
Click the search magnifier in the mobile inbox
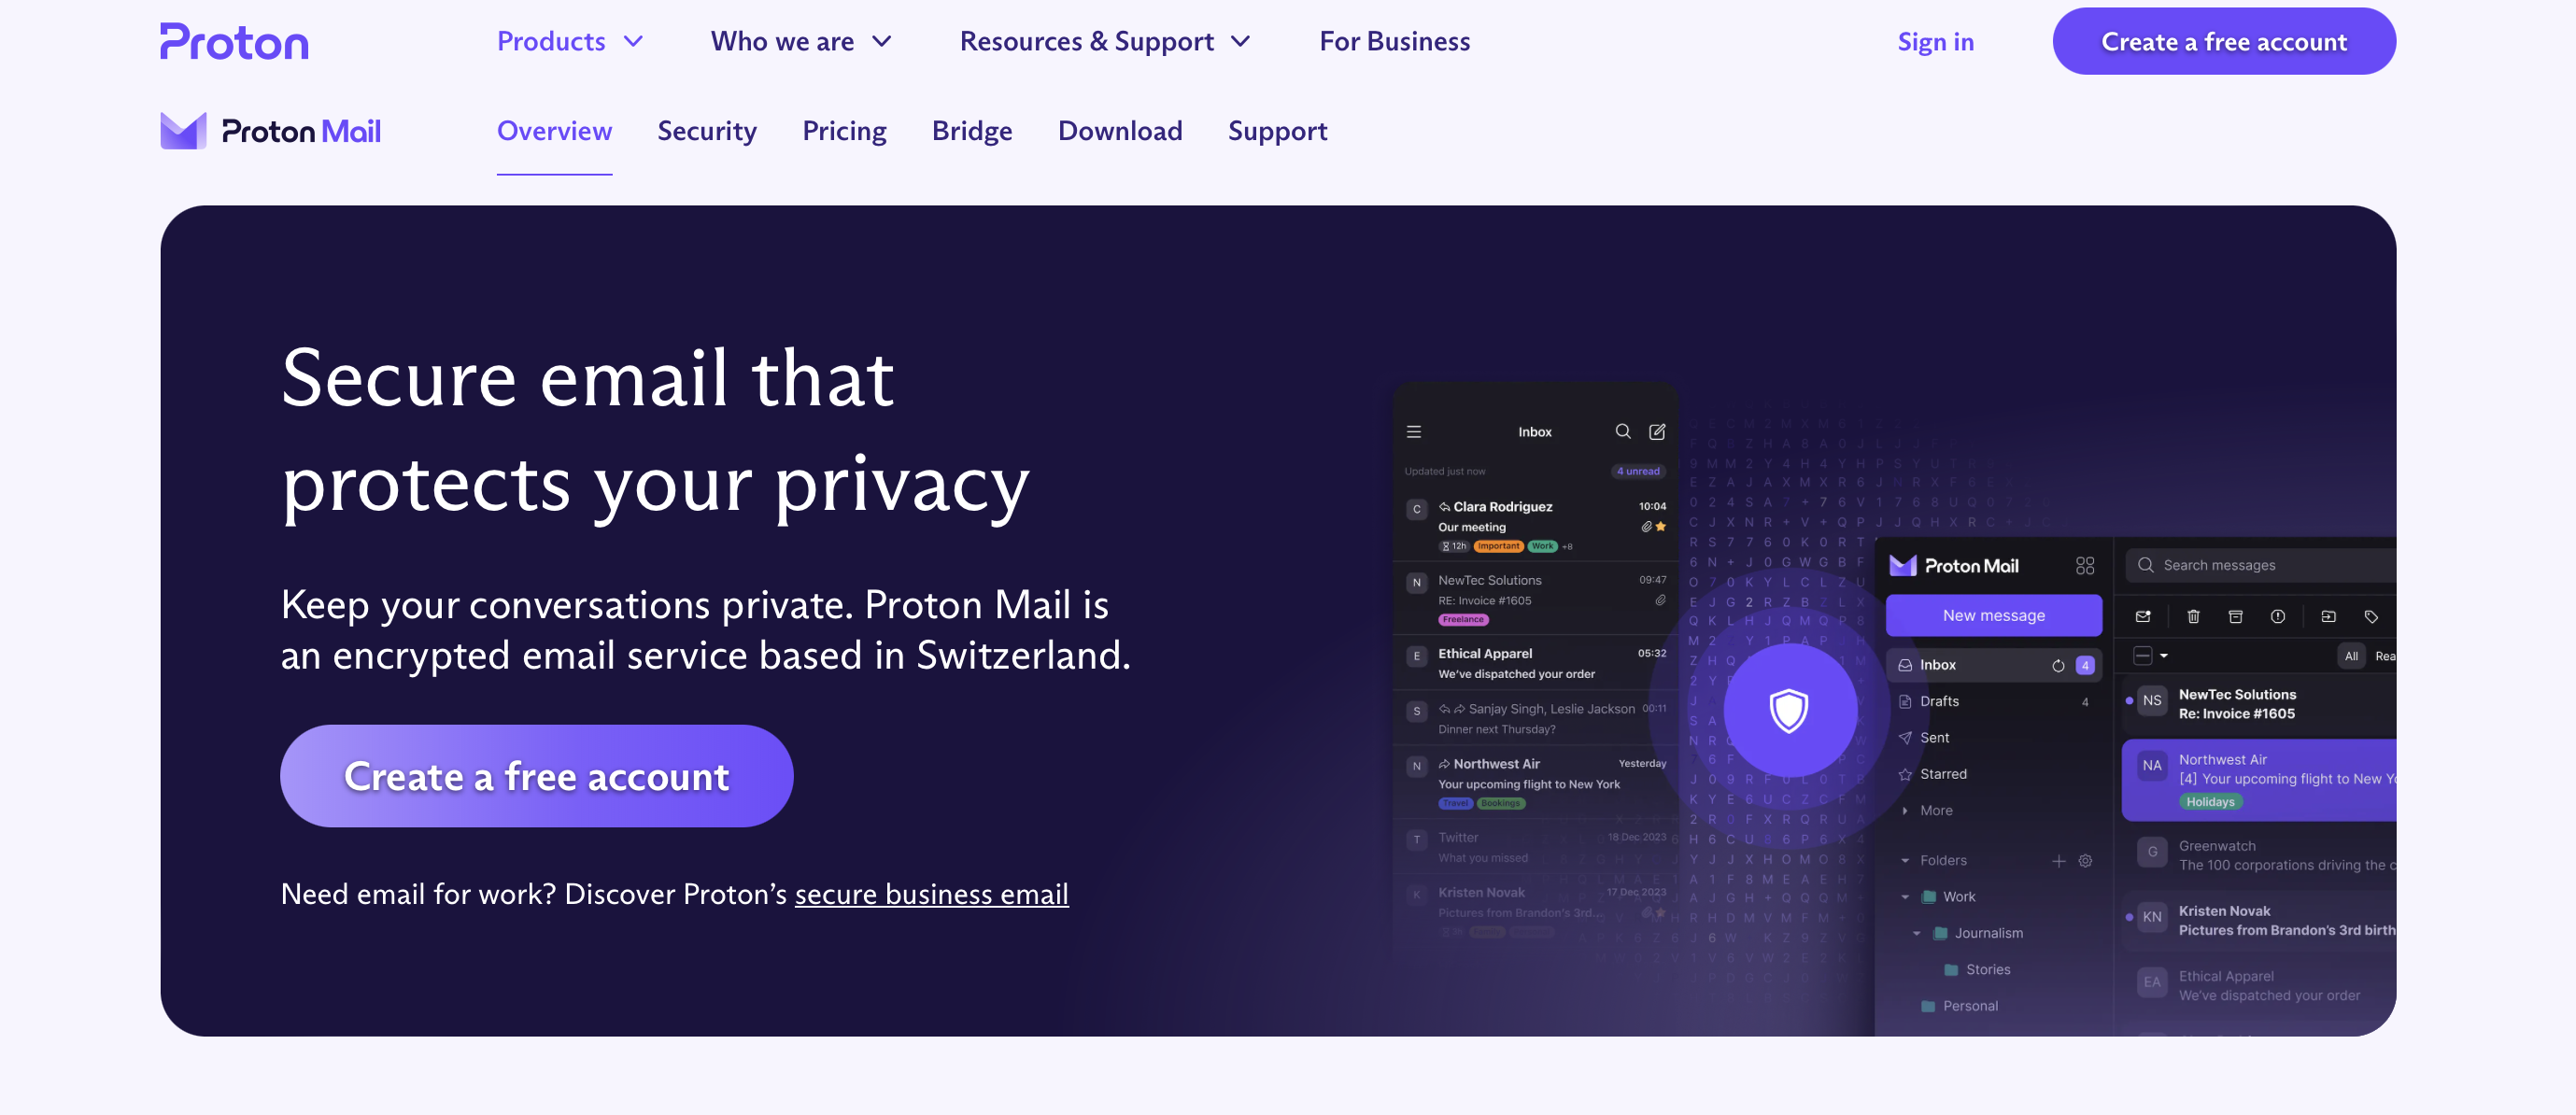pos(1624,432)
